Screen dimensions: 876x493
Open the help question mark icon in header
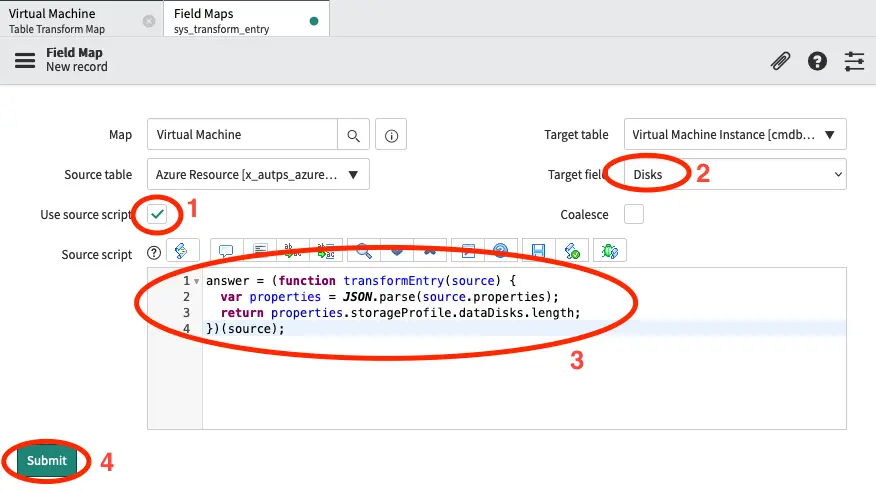click(x=817, y=61)
